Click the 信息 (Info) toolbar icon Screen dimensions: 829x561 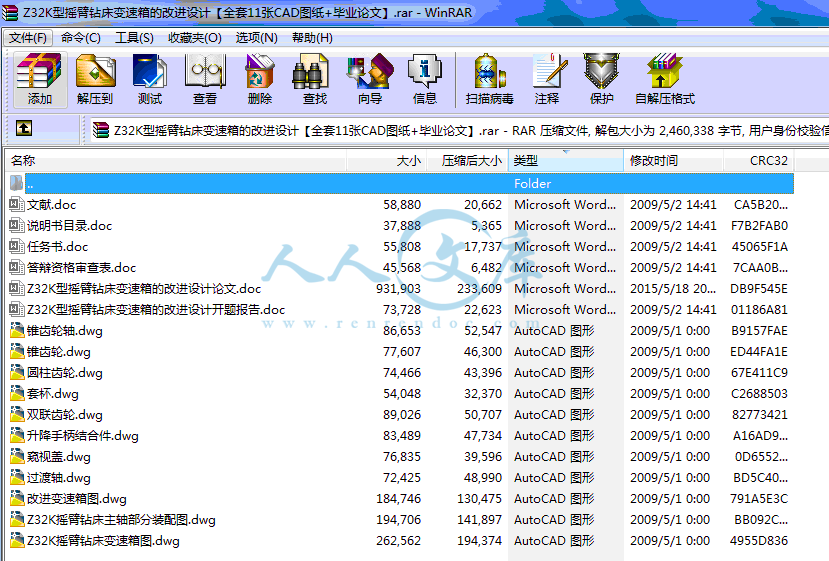pos(425,79)
